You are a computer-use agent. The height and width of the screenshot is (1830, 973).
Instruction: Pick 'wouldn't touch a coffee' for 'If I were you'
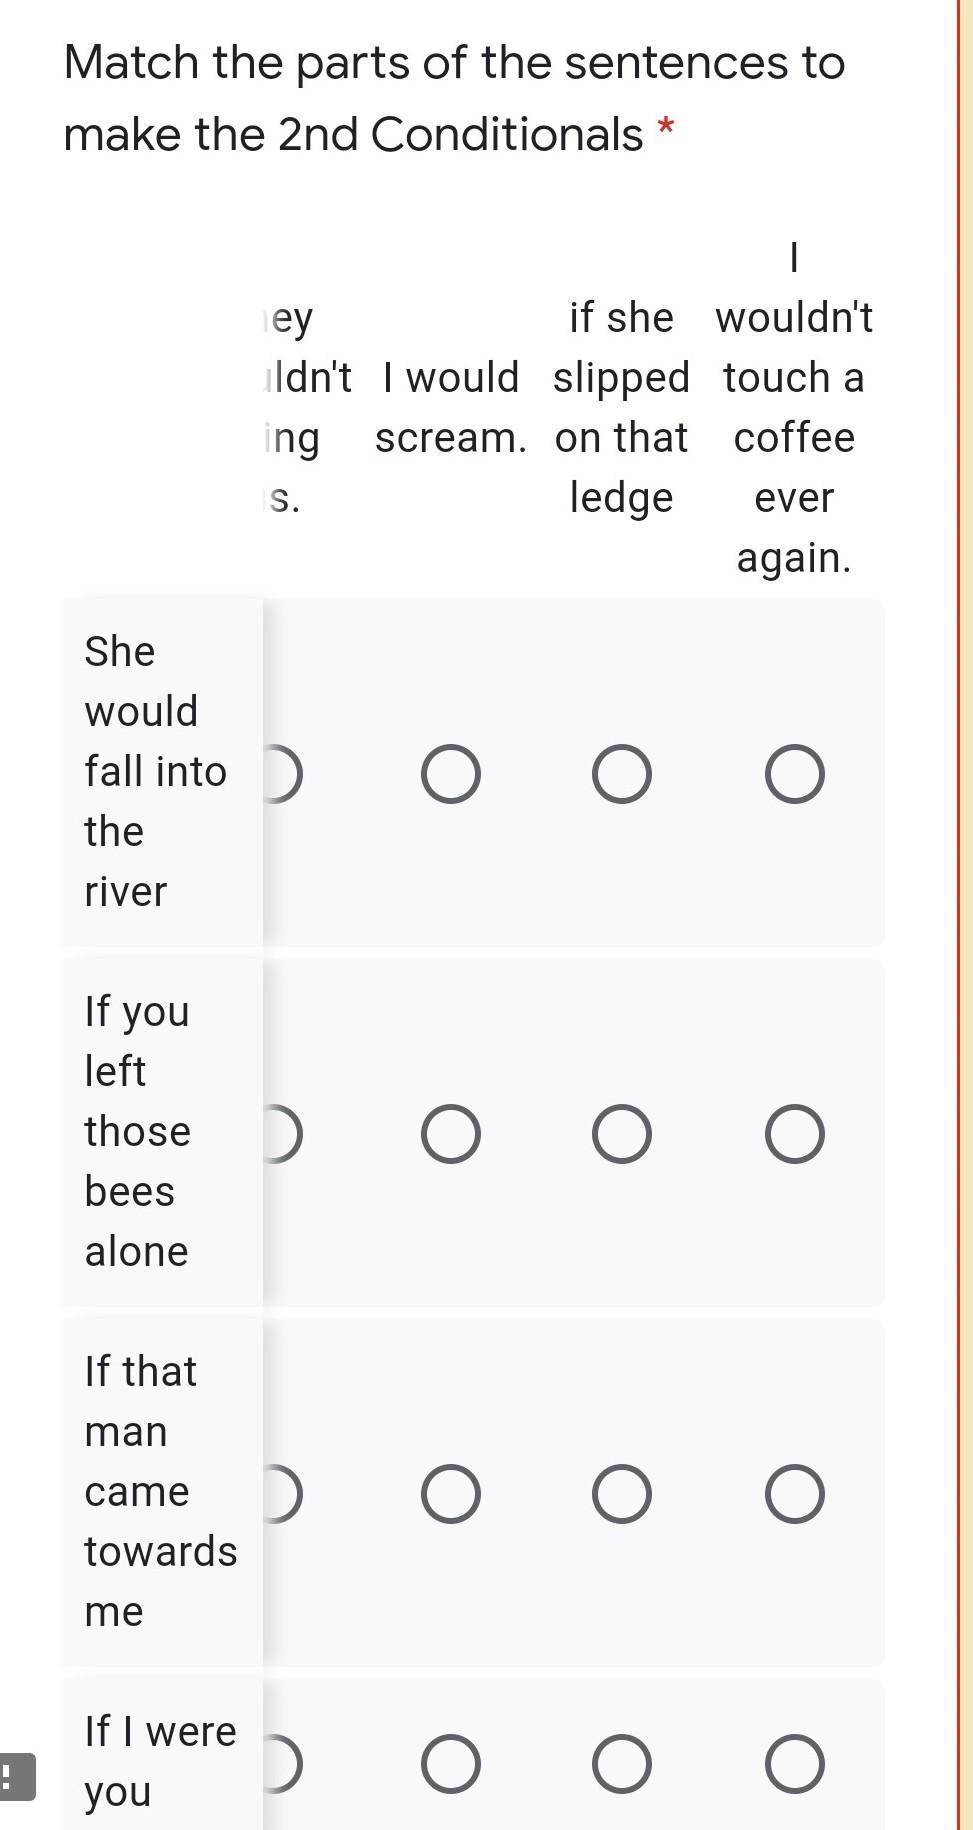point(794,1763)
